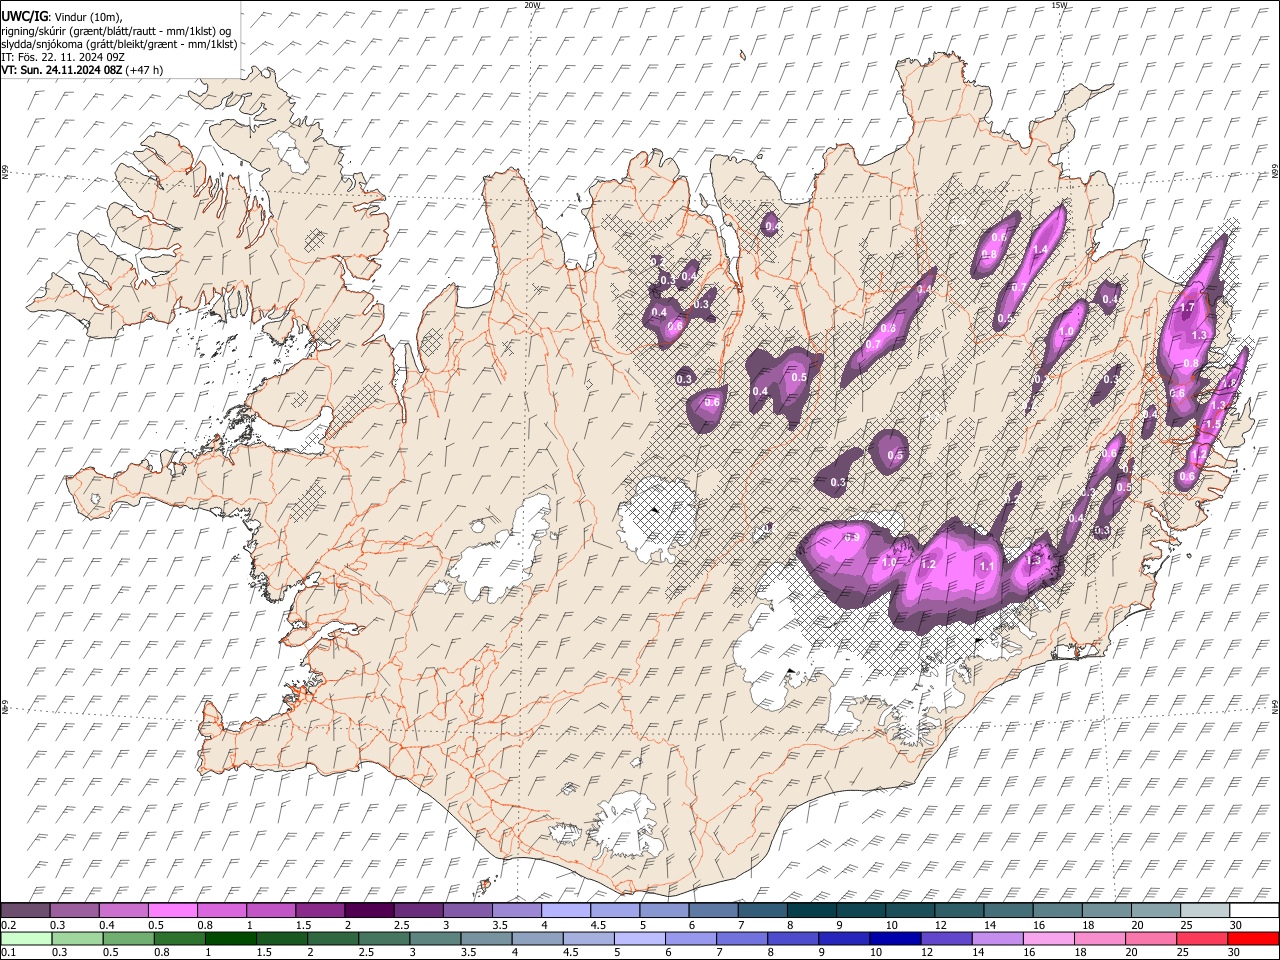Click the upper legend swatch between 3 and 3.5
Image resolution: width=1280 pixels, height=960 pixels.
(467, 911)
